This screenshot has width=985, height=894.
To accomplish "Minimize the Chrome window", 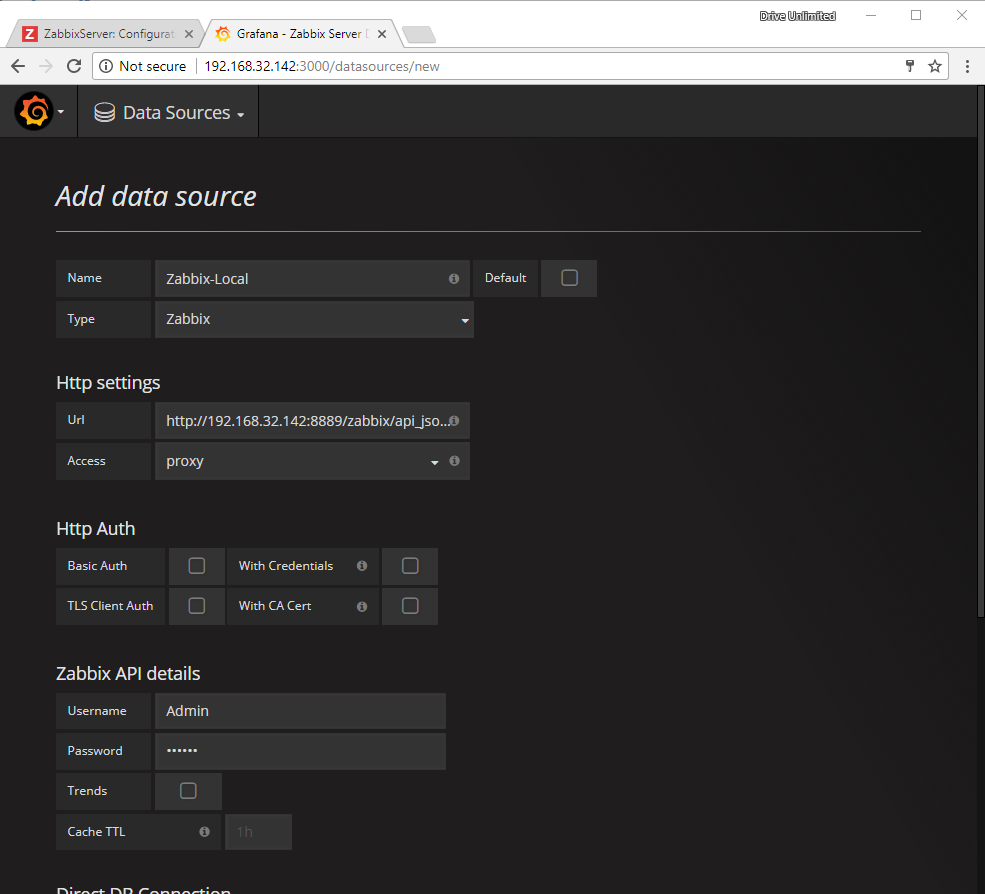I will click(x=871, y=16).
